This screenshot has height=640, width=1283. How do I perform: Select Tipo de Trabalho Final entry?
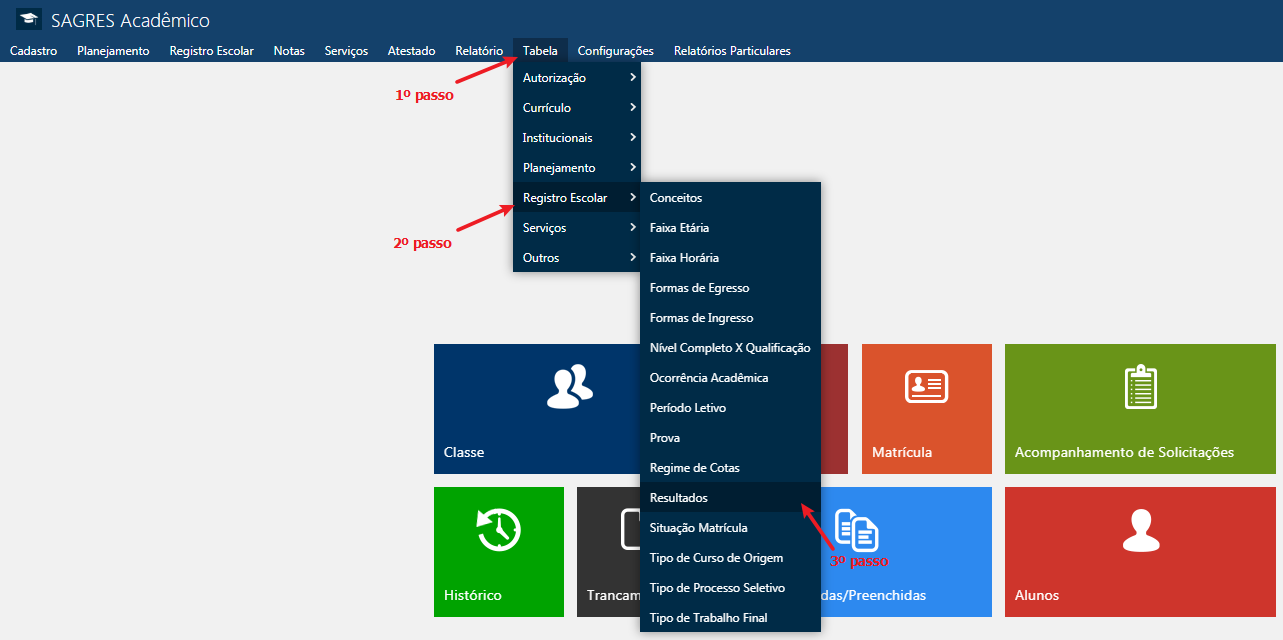(708, 618)
